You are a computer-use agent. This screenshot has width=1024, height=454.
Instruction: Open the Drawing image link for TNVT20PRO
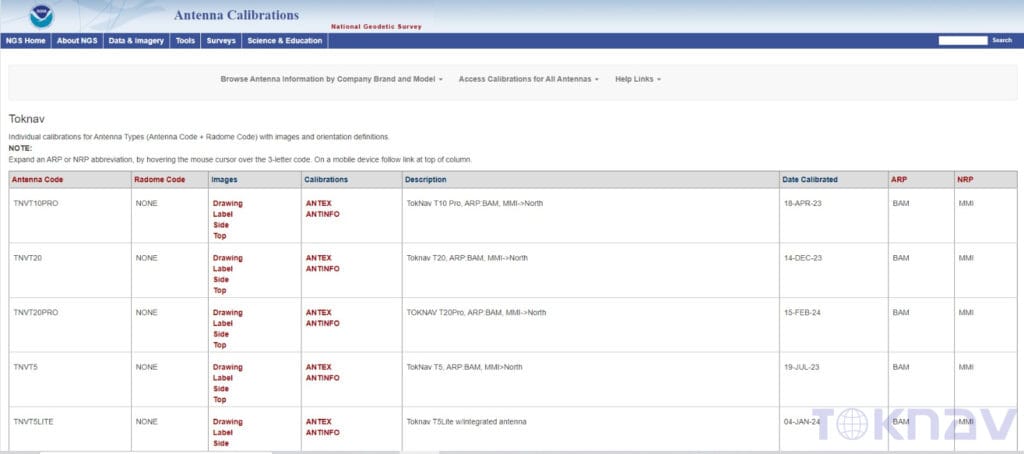point(227,312)
